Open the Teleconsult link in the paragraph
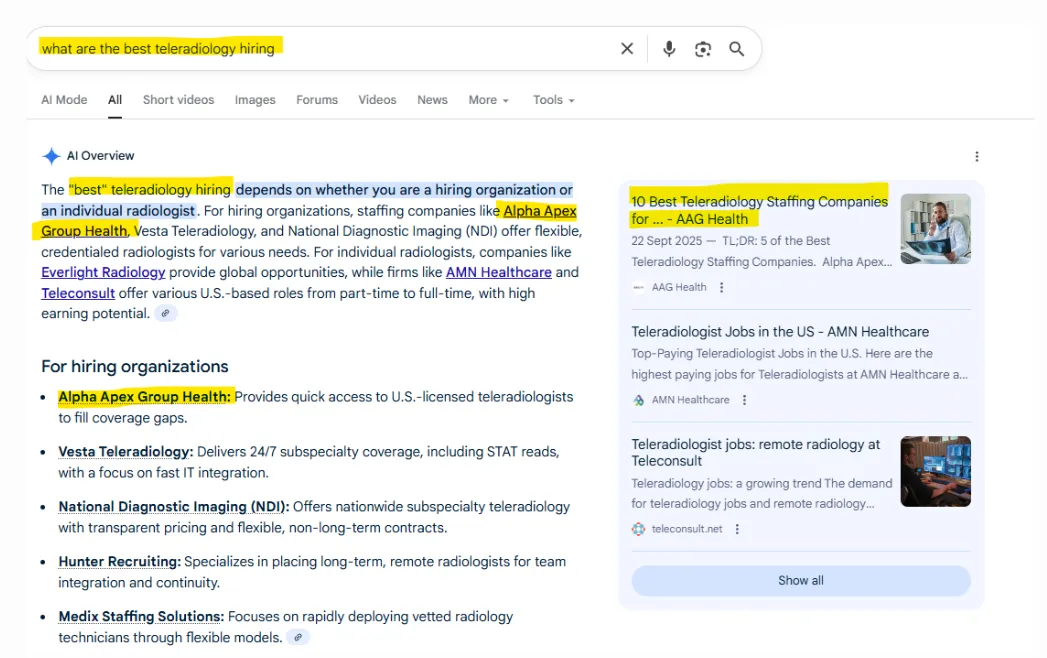This screenshot has width=1047, height=658. (x=78, y=293)
